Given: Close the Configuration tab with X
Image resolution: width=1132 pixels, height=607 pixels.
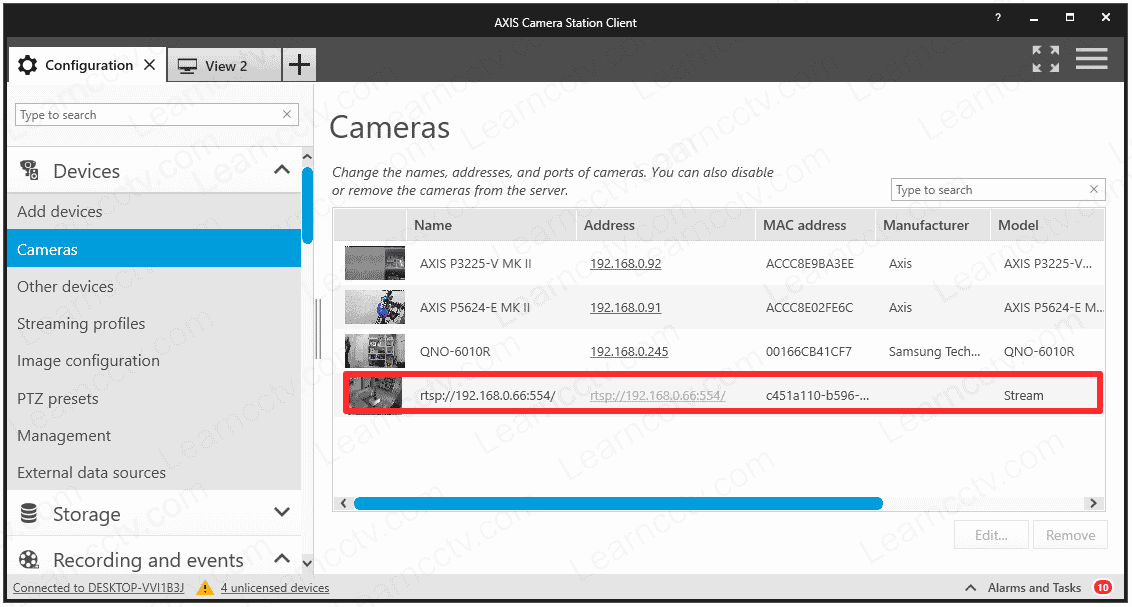Looking at the screenshot, I should click(x=149, y=65).
